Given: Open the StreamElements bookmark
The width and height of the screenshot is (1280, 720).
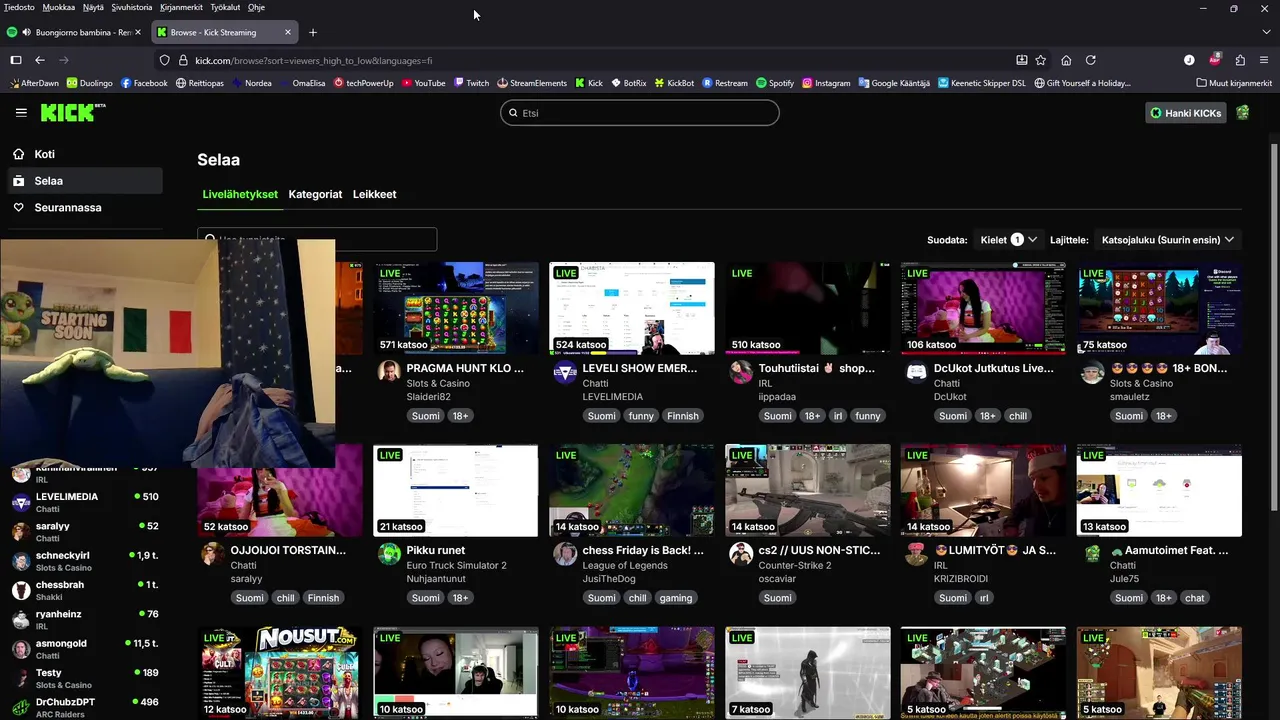Looking at the screenshot, I should pyautogui.click(x=532, y=83).
